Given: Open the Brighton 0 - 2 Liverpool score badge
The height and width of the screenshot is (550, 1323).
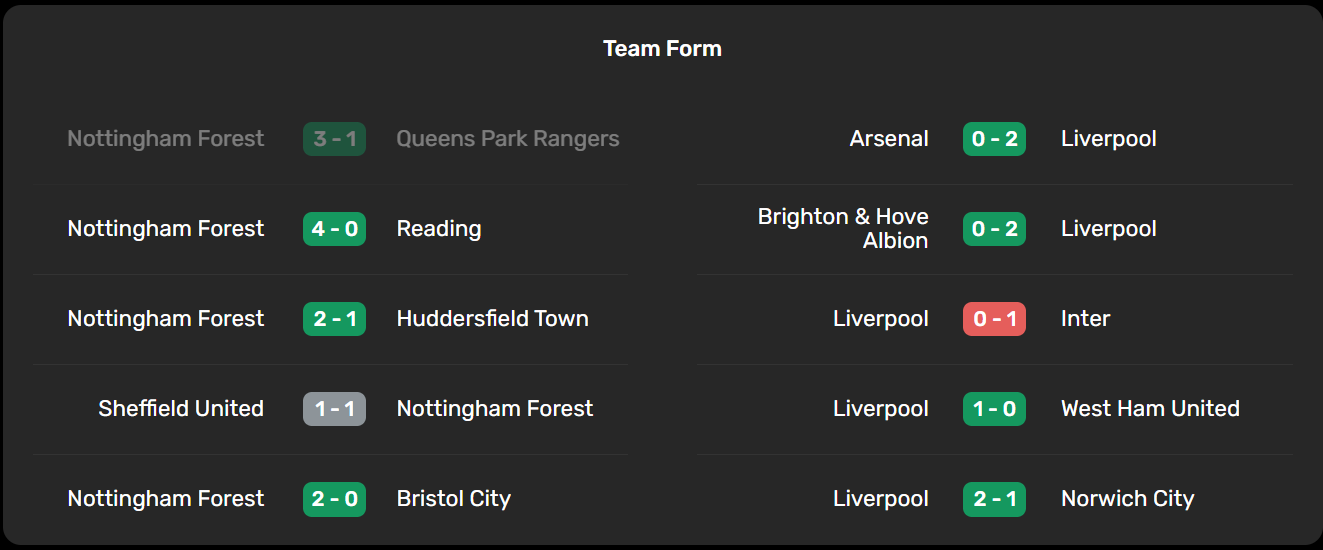Looking at the screenshot, I should [x=994, y=229].
